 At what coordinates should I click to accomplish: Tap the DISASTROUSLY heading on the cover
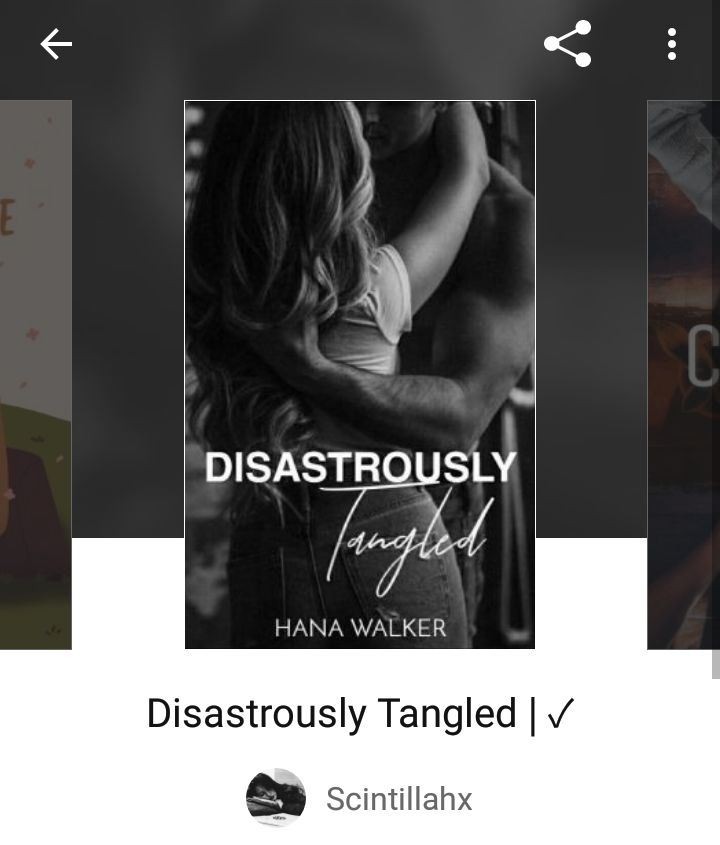pyautogui.click(x=361, y=467)
